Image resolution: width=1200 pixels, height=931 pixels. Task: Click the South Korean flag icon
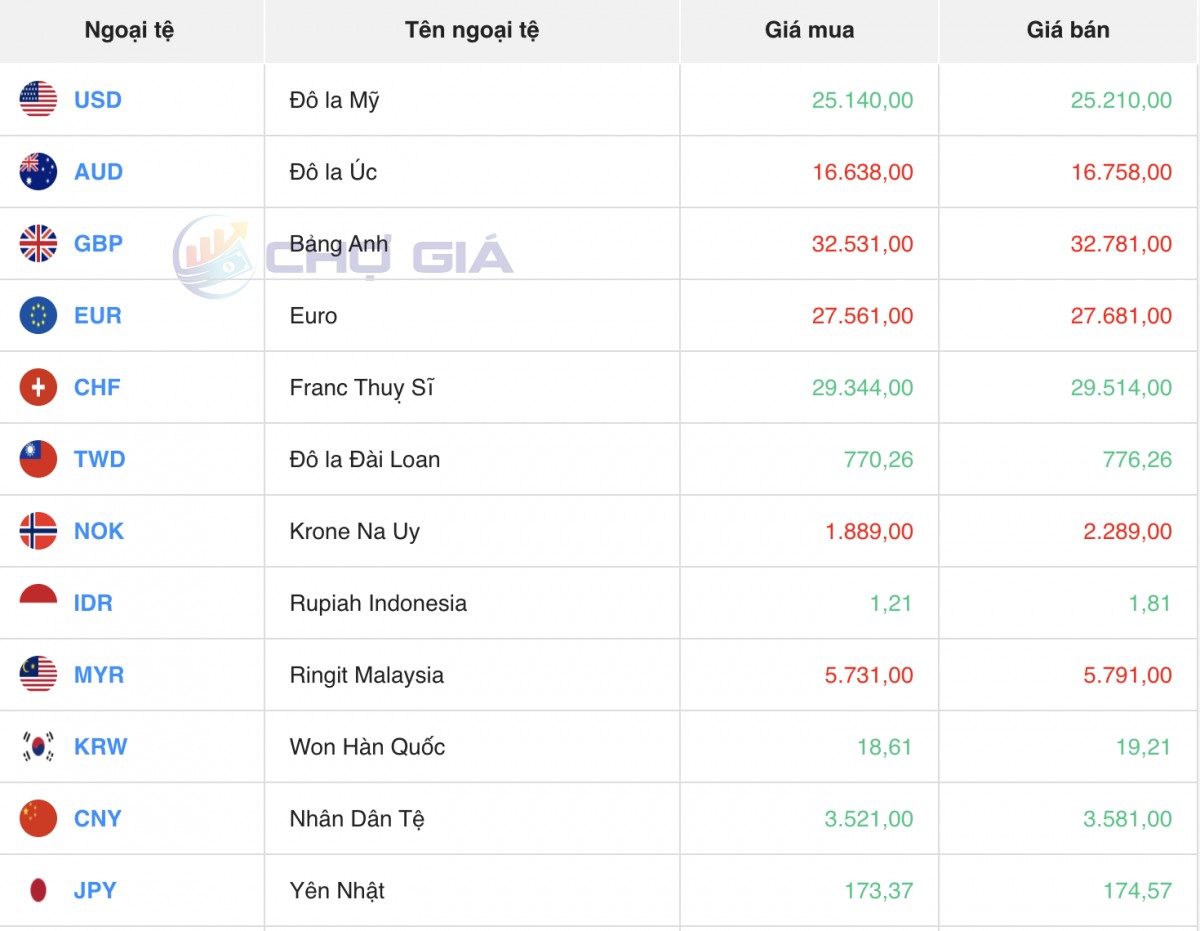tap(38, 747)
